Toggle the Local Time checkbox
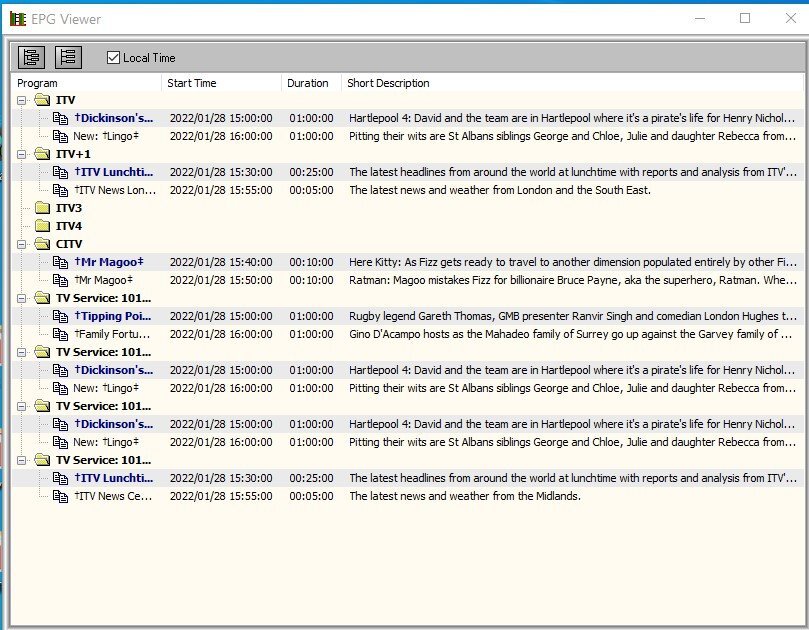 pyautogui.click(x=114, y=57)
